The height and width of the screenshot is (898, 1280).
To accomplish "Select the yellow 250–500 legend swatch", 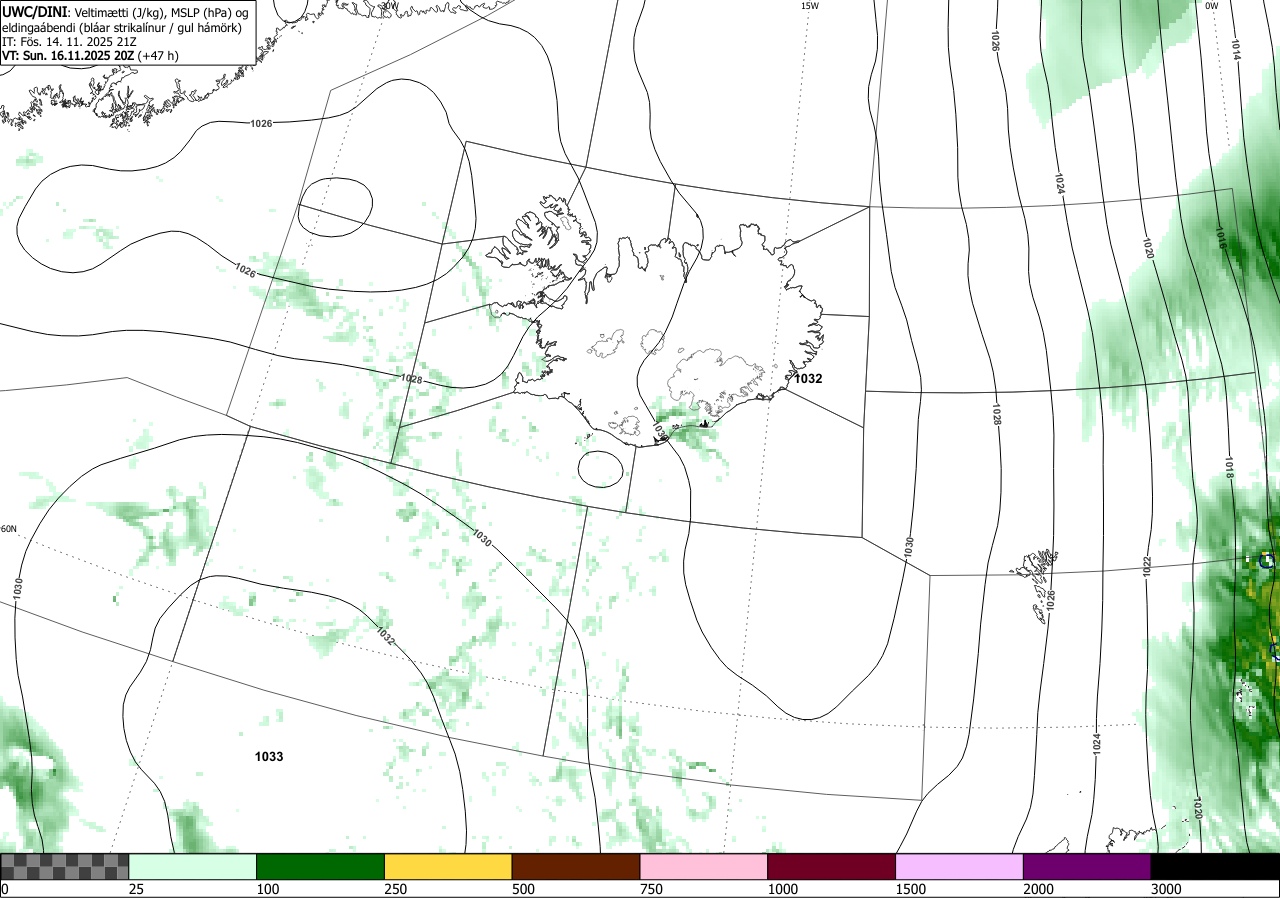I will click(448, 866).
